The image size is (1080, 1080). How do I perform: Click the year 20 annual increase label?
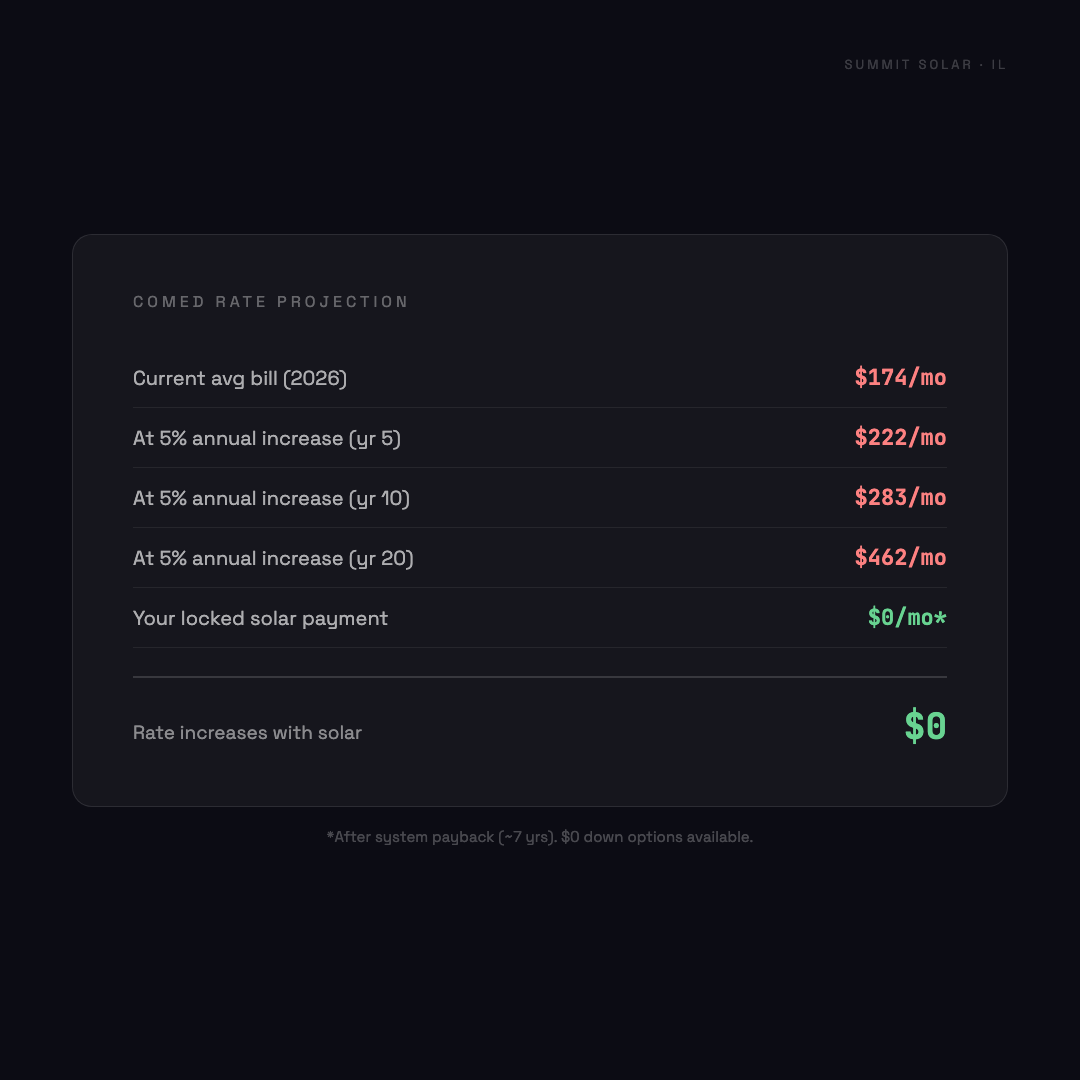point(273,558)
